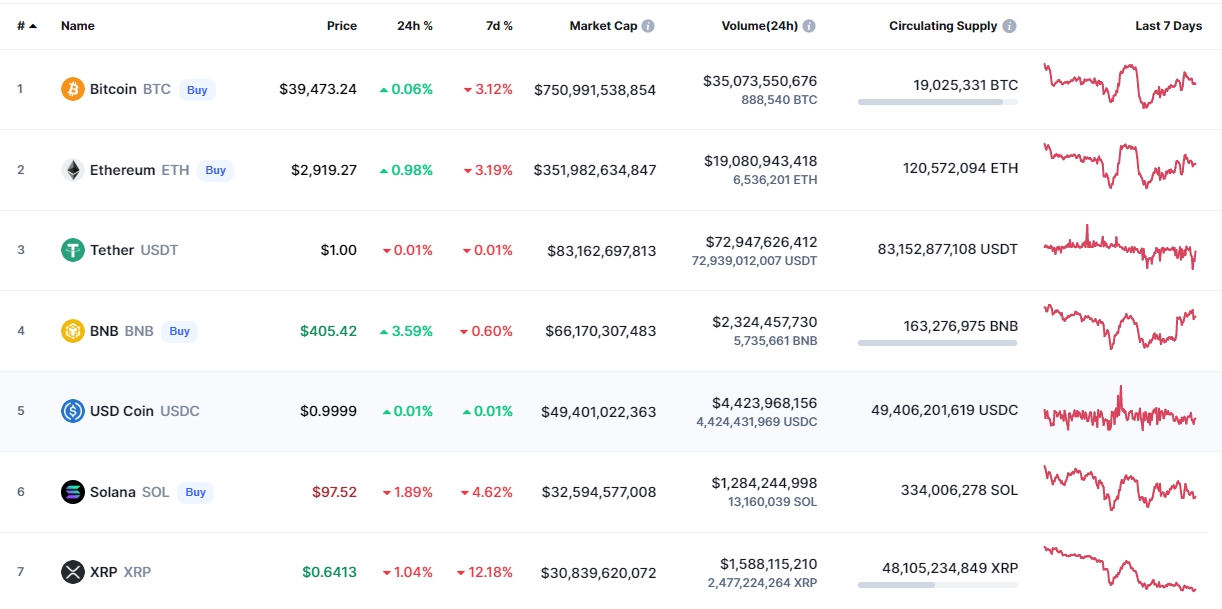Open Ethereum's last 7 days sparkline chart
The image size is (1222, 609).
pyautogui.click(x=1120, y=165)
